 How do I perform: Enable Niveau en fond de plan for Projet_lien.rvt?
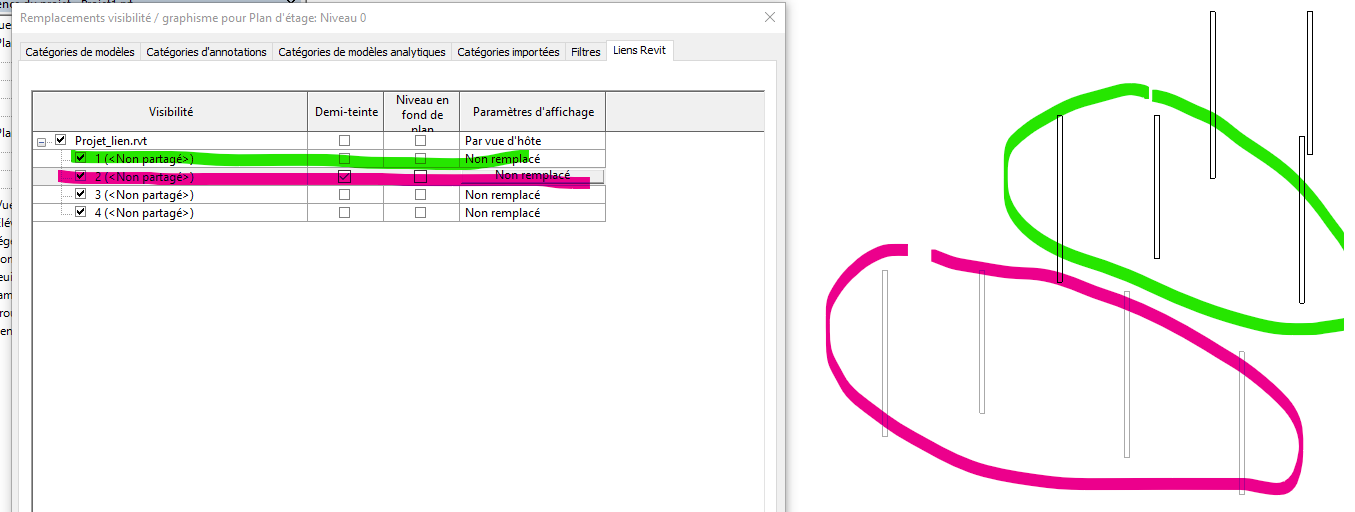coord(420,141)
